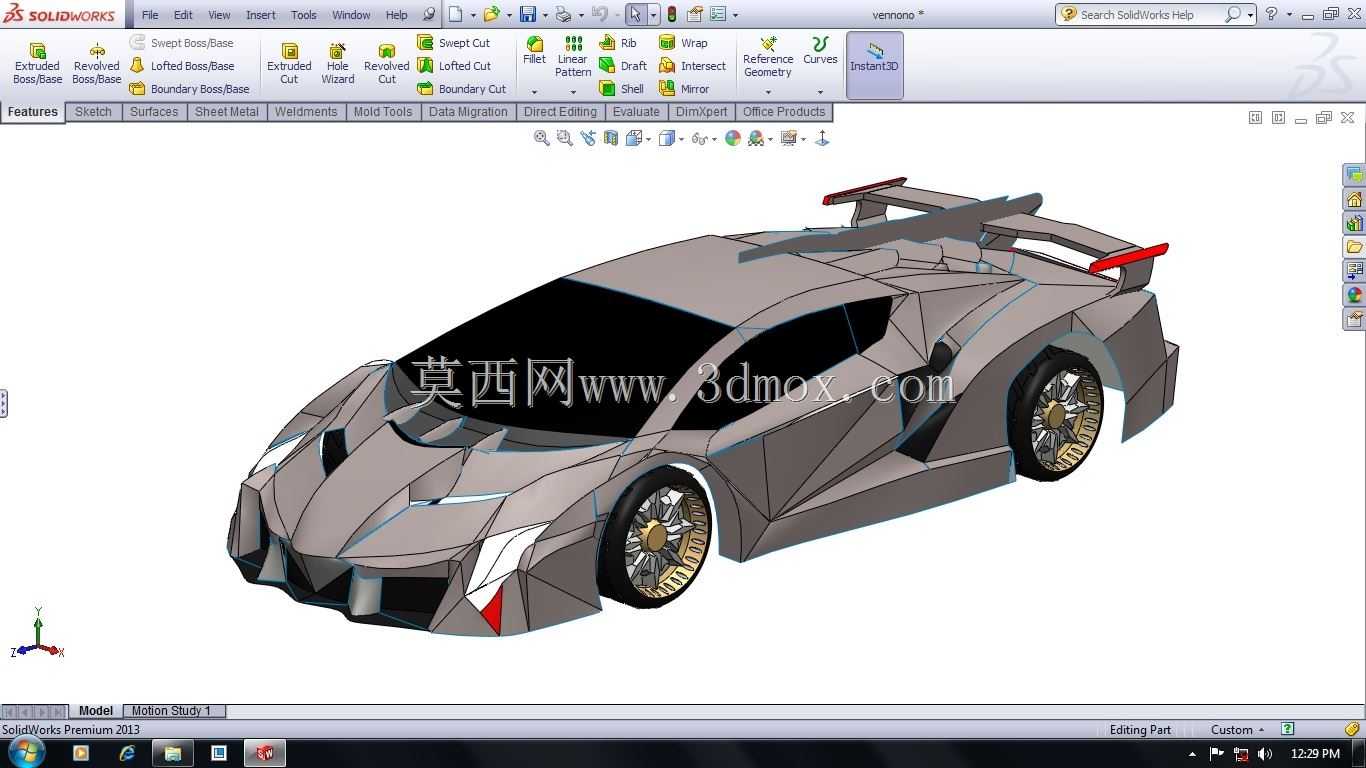This screenshot has width=1366, height=768.
Task: Open the SolidWorks Resources task pane tab
Action: tap(1354, 199)
